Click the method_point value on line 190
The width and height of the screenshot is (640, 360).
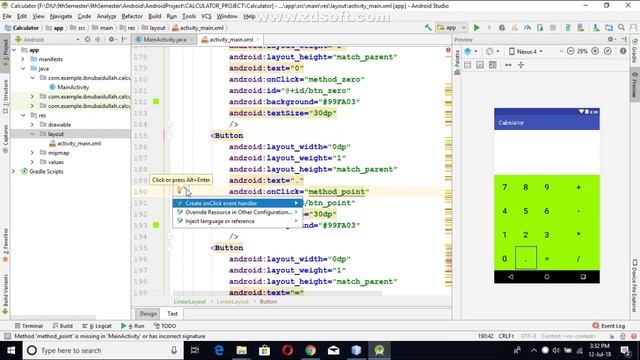click(x=336, y=192)
